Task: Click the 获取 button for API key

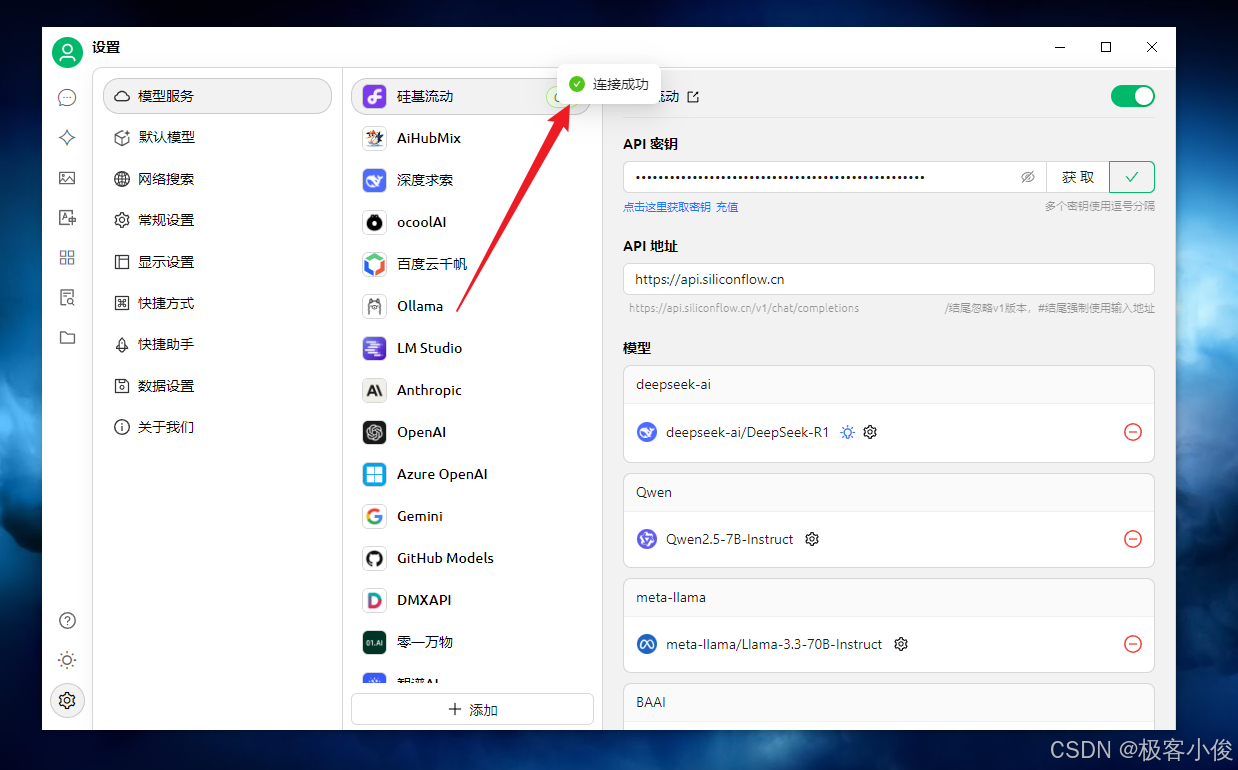Action: (x=1078, y=177)
